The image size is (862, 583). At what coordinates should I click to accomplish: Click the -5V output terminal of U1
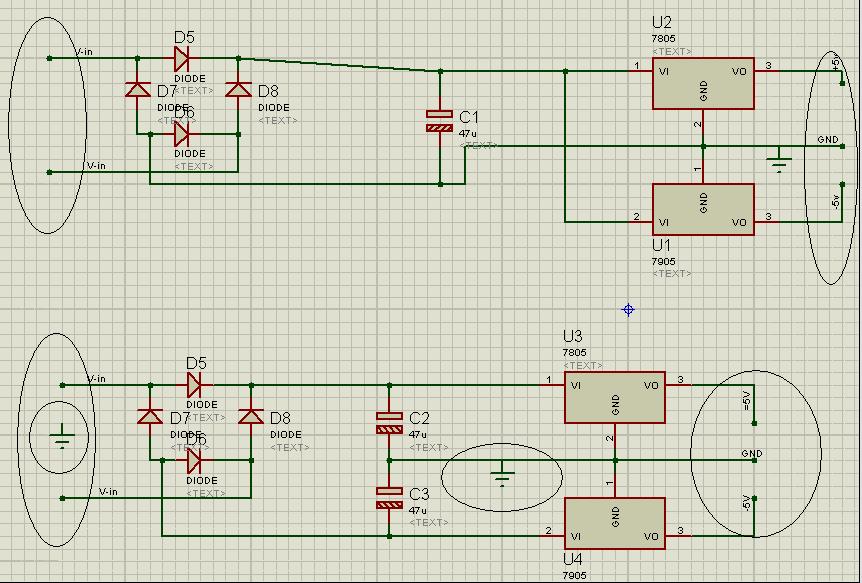click(842, 184)
